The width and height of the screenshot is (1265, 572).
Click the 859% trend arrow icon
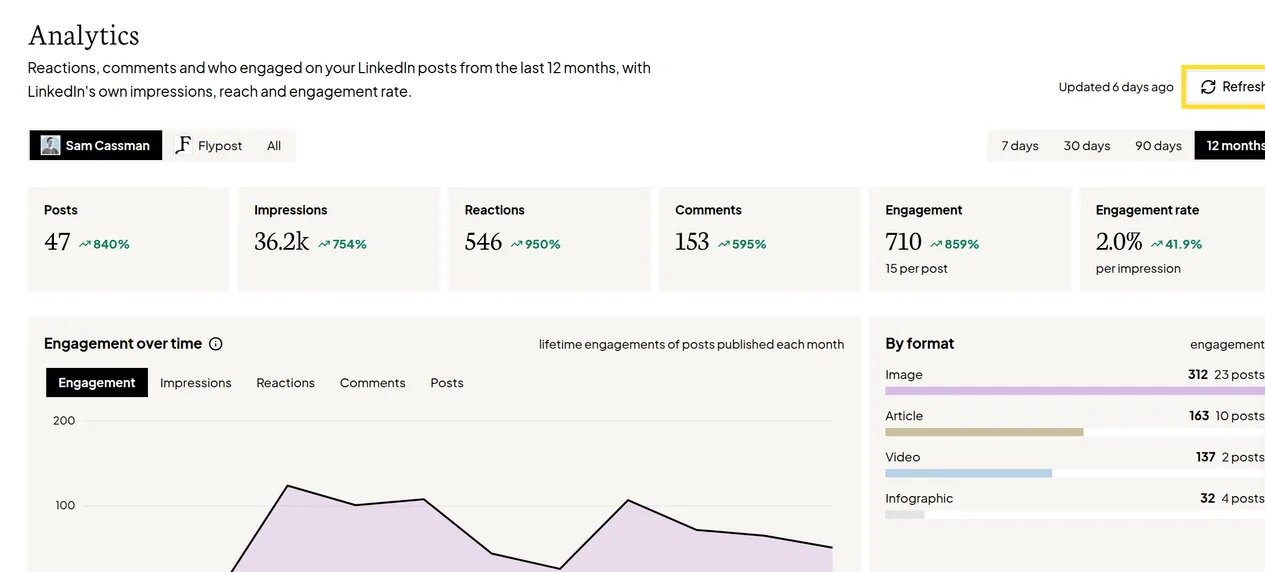coord(936,244)
